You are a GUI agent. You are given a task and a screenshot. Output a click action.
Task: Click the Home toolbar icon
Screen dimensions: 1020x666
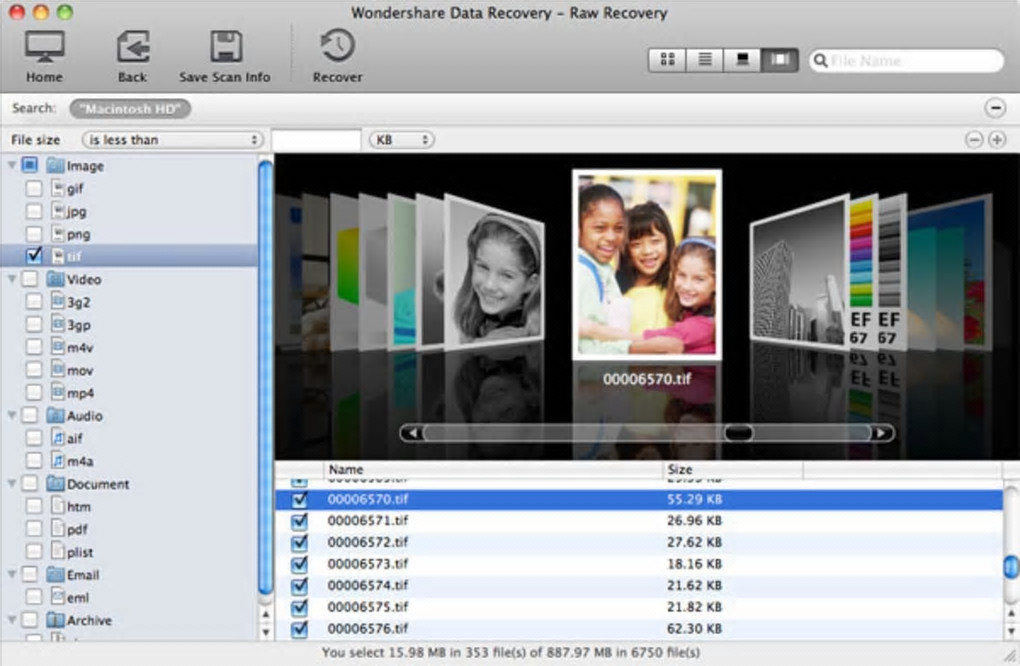point(44,47)
